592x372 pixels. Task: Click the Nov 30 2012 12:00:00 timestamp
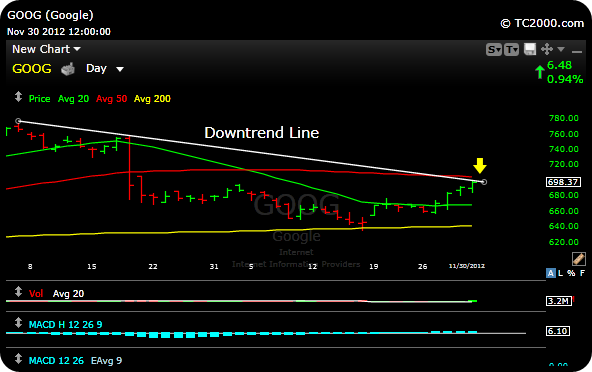point(59,32)
